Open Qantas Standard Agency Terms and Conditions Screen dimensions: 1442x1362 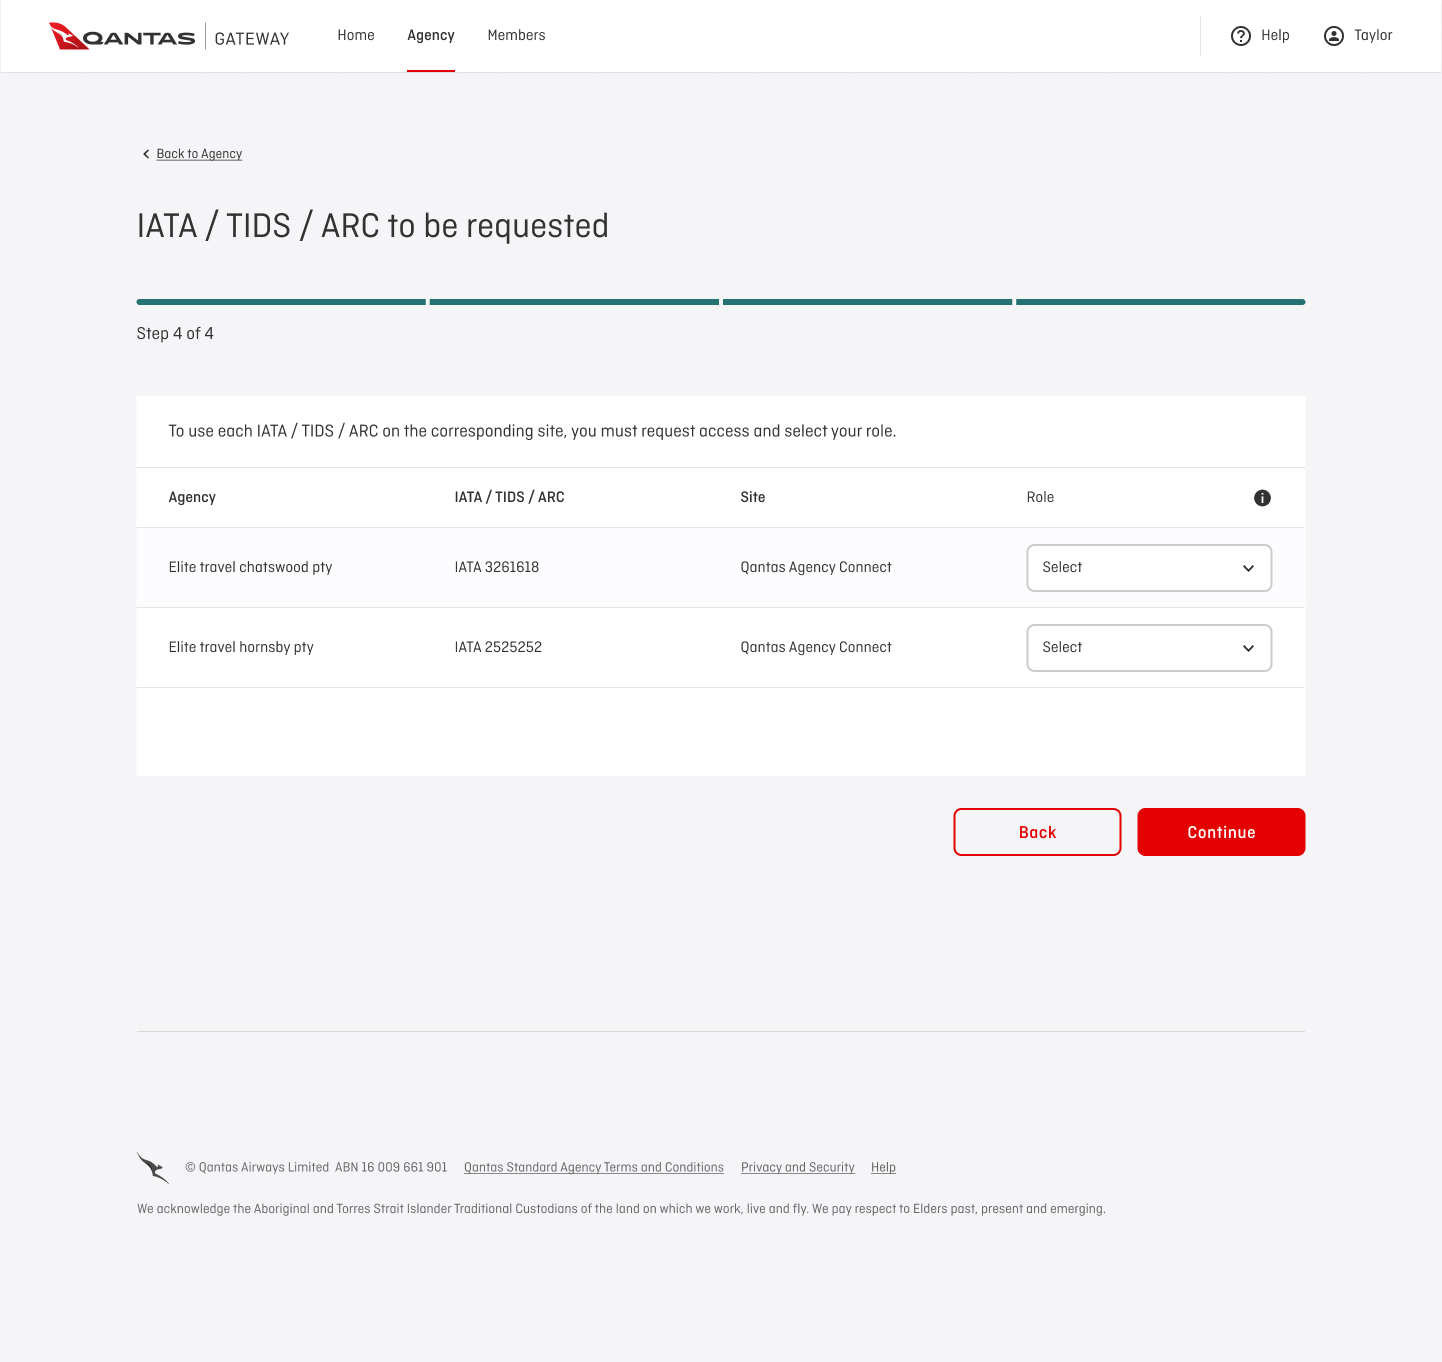[594, 1167]
